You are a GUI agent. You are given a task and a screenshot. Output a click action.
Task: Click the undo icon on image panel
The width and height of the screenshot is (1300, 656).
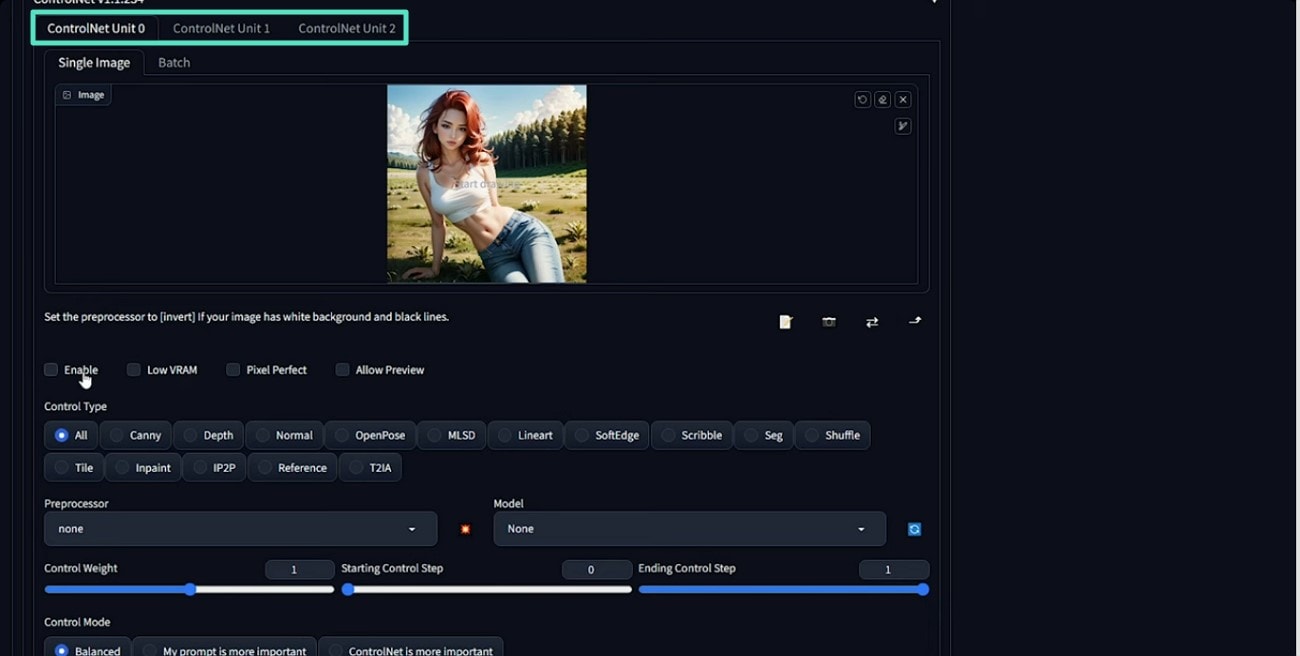point(862,99)
